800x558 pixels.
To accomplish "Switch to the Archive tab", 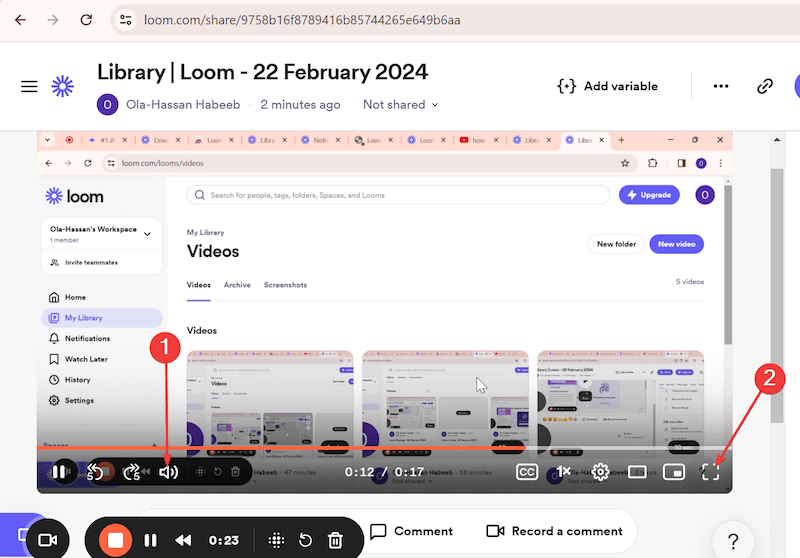I will coord(237,285).
